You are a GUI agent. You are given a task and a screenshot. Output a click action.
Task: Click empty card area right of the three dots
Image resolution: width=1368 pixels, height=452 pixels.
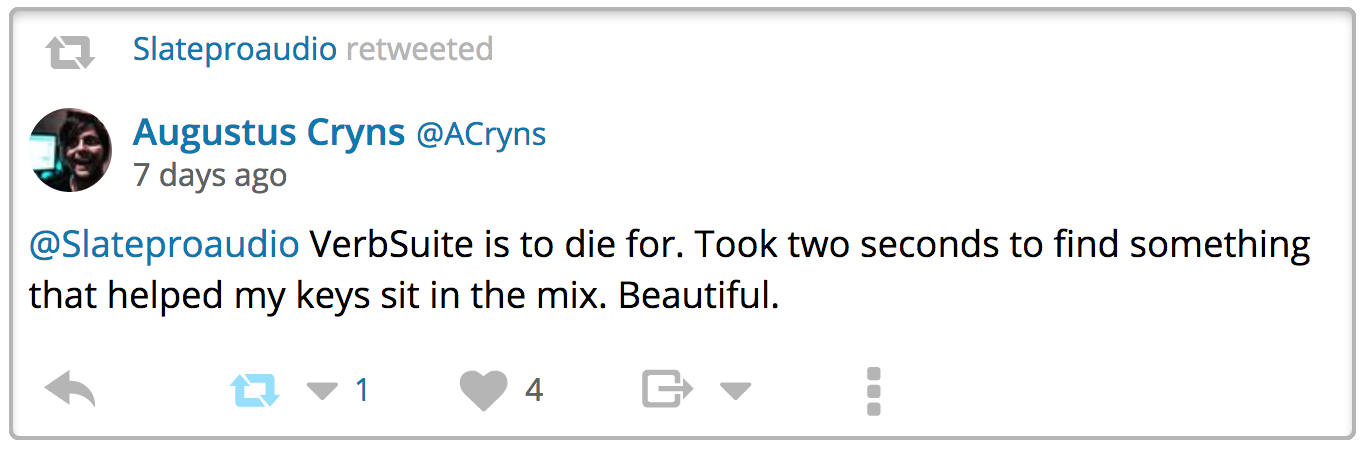pos(1100,390)
